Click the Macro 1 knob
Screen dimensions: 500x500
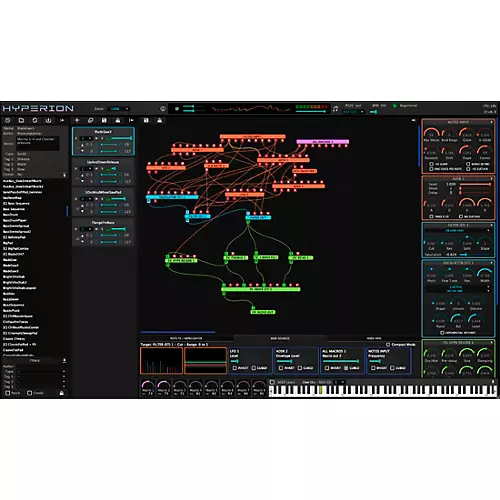147,385
